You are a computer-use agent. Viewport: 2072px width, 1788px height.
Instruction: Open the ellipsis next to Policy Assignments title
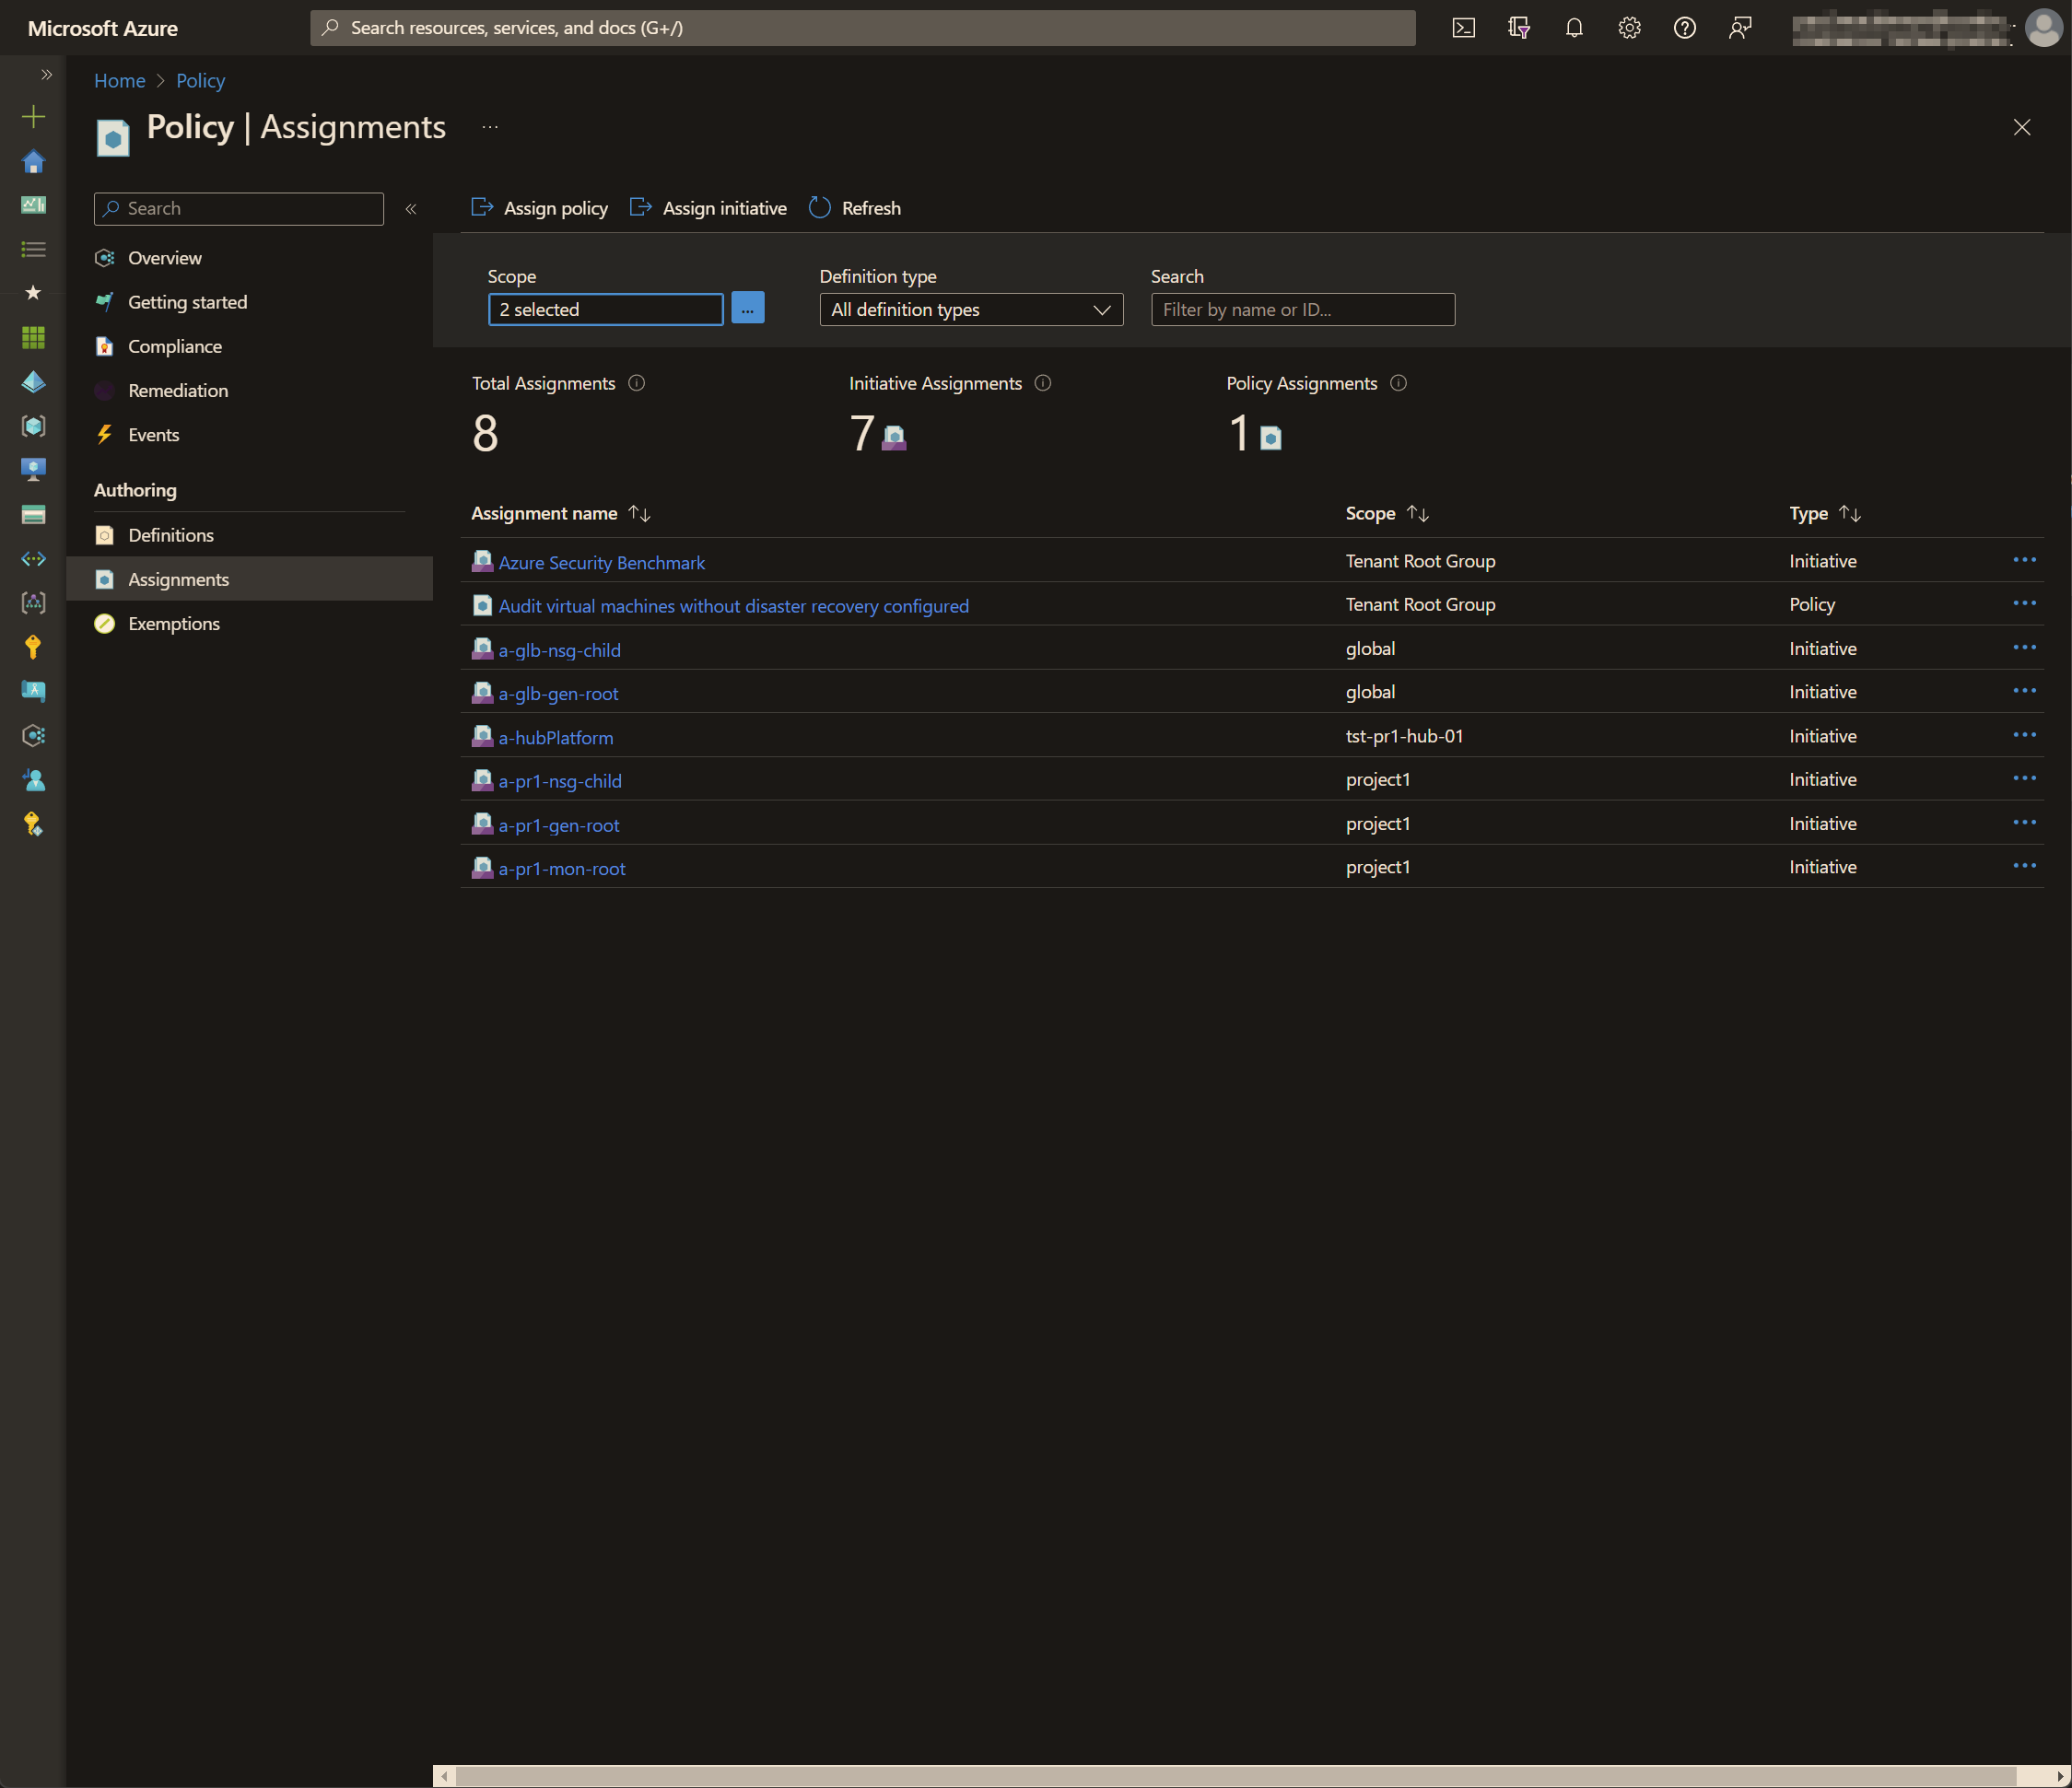point(490,127)
